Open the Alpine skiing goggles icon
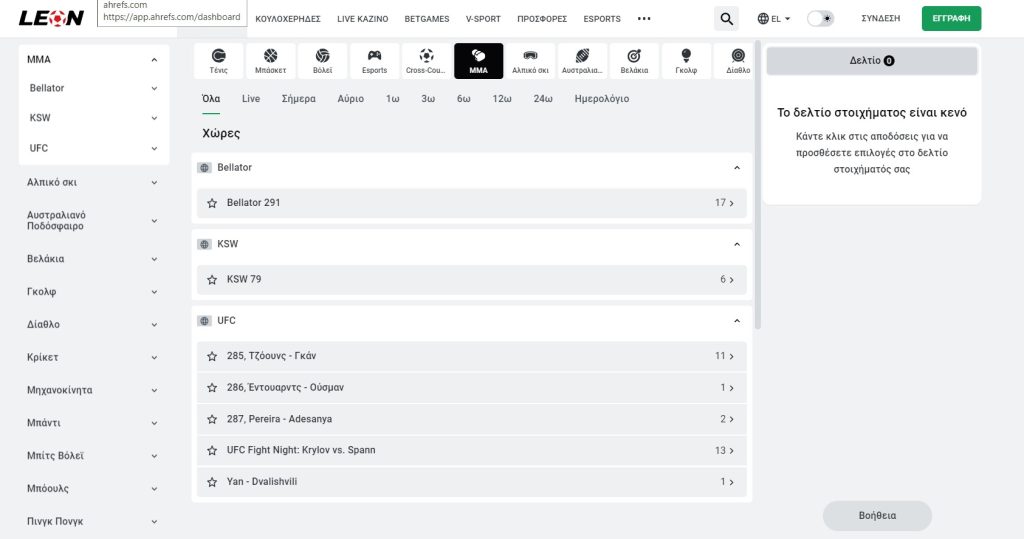Screen dimensions: 1024x539 tap(530, 61)
